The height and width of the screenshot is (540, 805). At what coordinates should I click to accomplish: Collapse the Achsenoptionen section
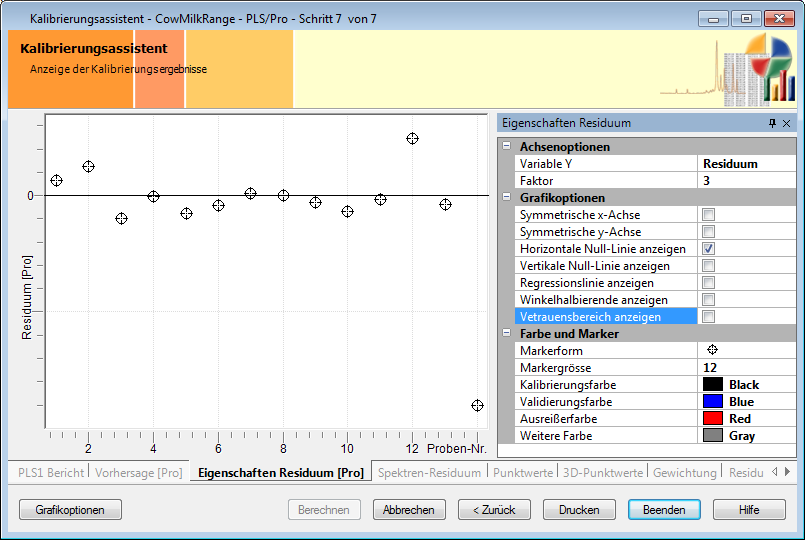[x=507, y=147]
